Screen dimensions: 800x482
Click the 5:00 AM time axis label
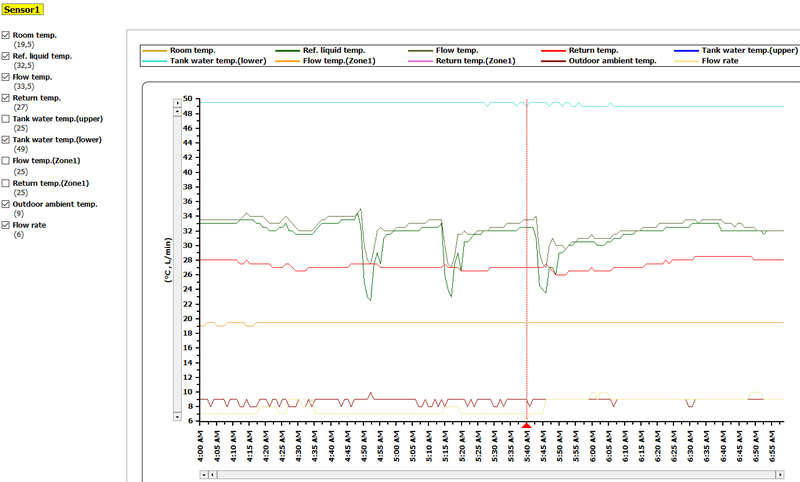coord(396,446)
